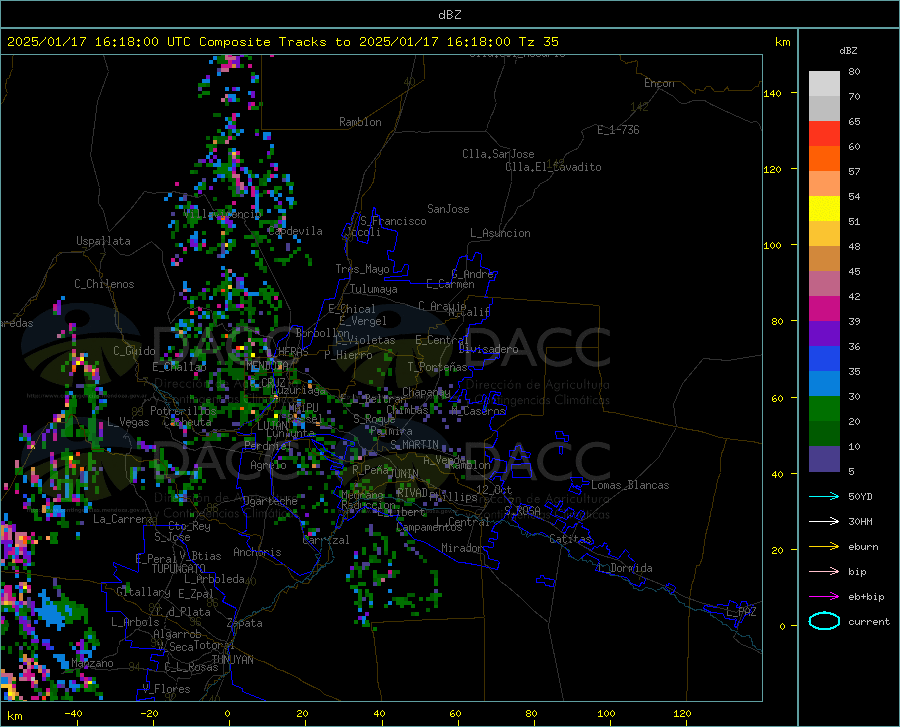Click the '-40' tick on the horizontal km axis

[x=73, y=713]
